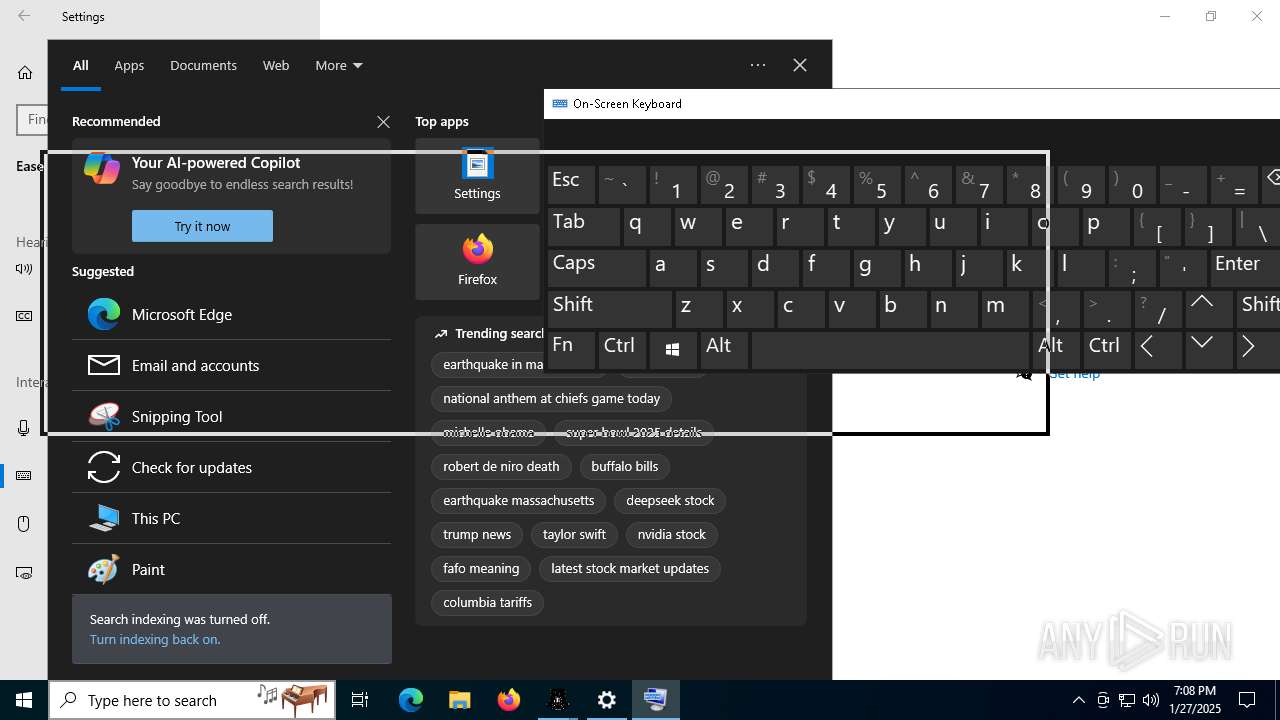1280x720 pixels.
Task: Open Settings from Top apps
Action: [477, 176]
